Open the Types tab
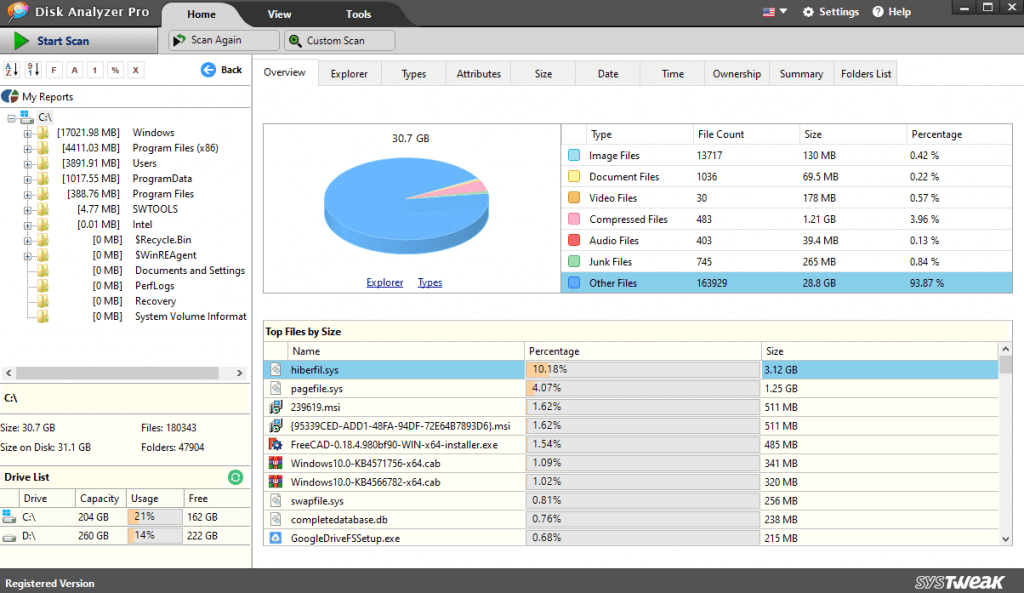The width and height of the screenshot is (1024, 593). coord(413,74)
